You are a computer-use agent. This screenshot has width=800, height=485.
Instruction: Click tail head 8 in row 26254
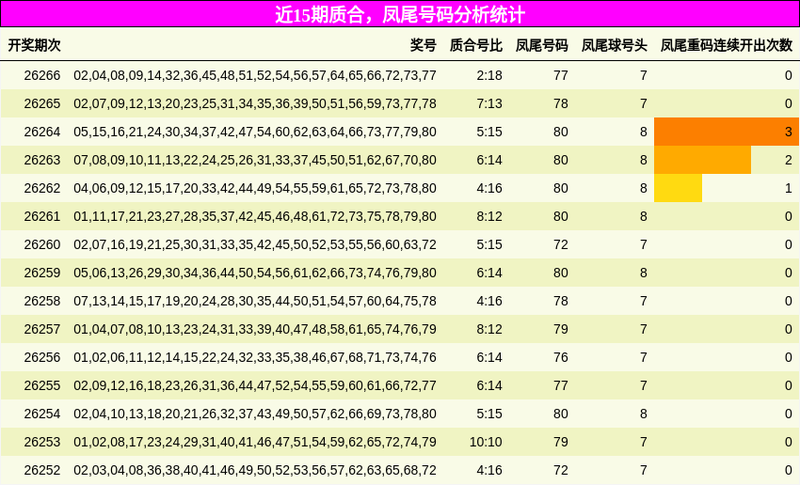point(643,414)
